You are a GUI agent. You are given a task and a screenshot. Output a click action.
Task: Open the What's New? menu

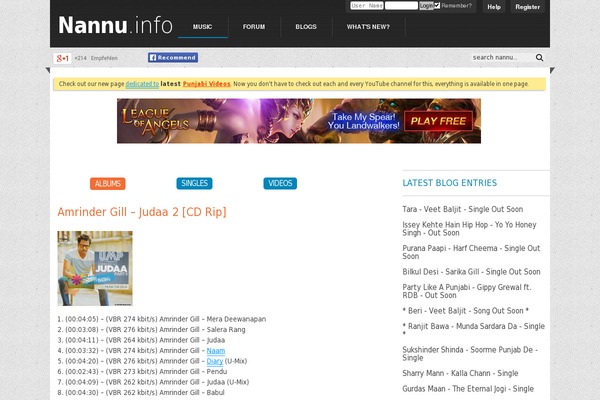tap(368, 27)
